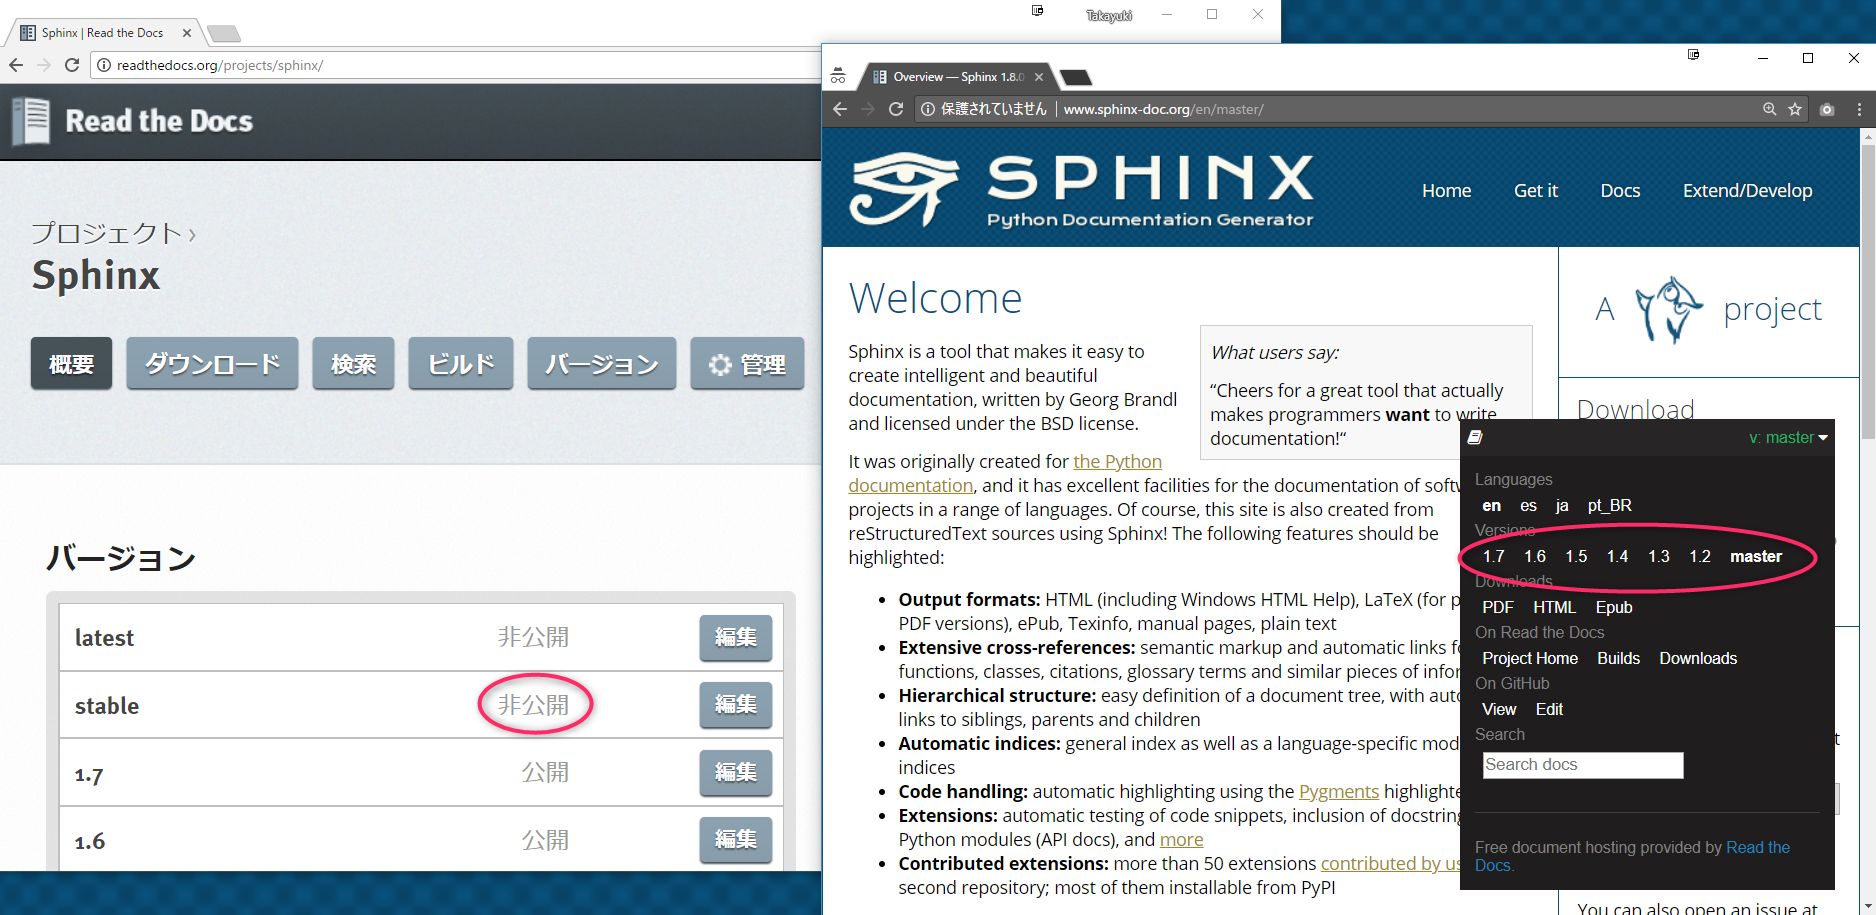Screen dimensions: 1876x915
Task: Go forward in Sphinx overview browser window
Action: pyautogui.click(x=868, y=109)
